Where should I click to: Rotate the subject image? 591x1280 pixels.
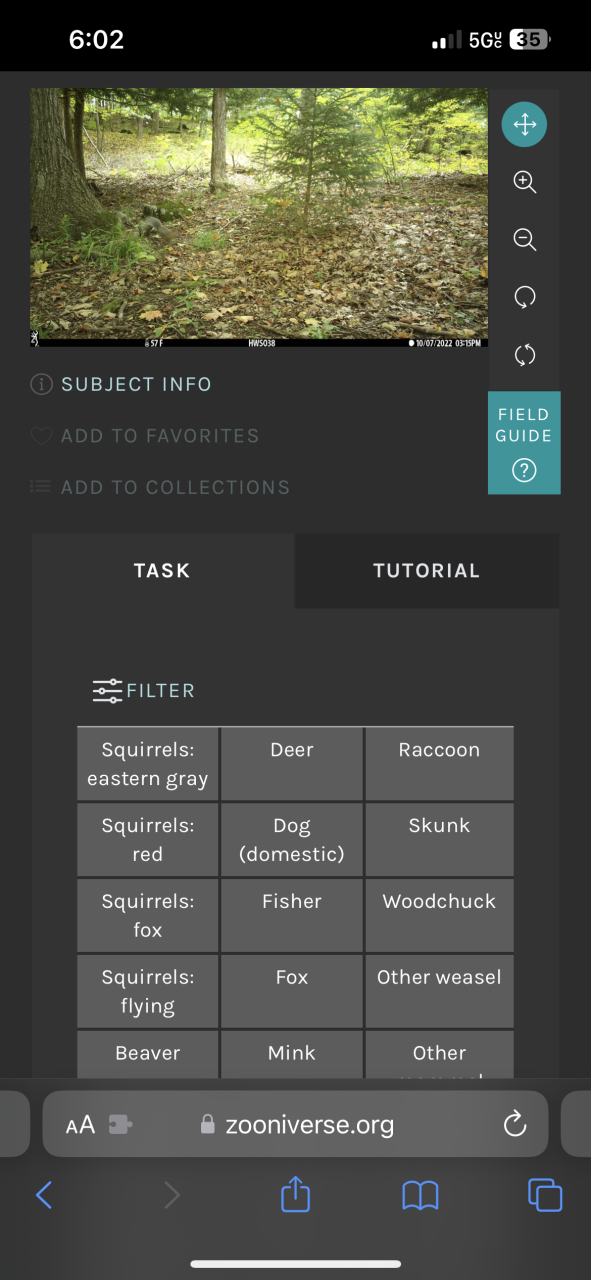525,297
